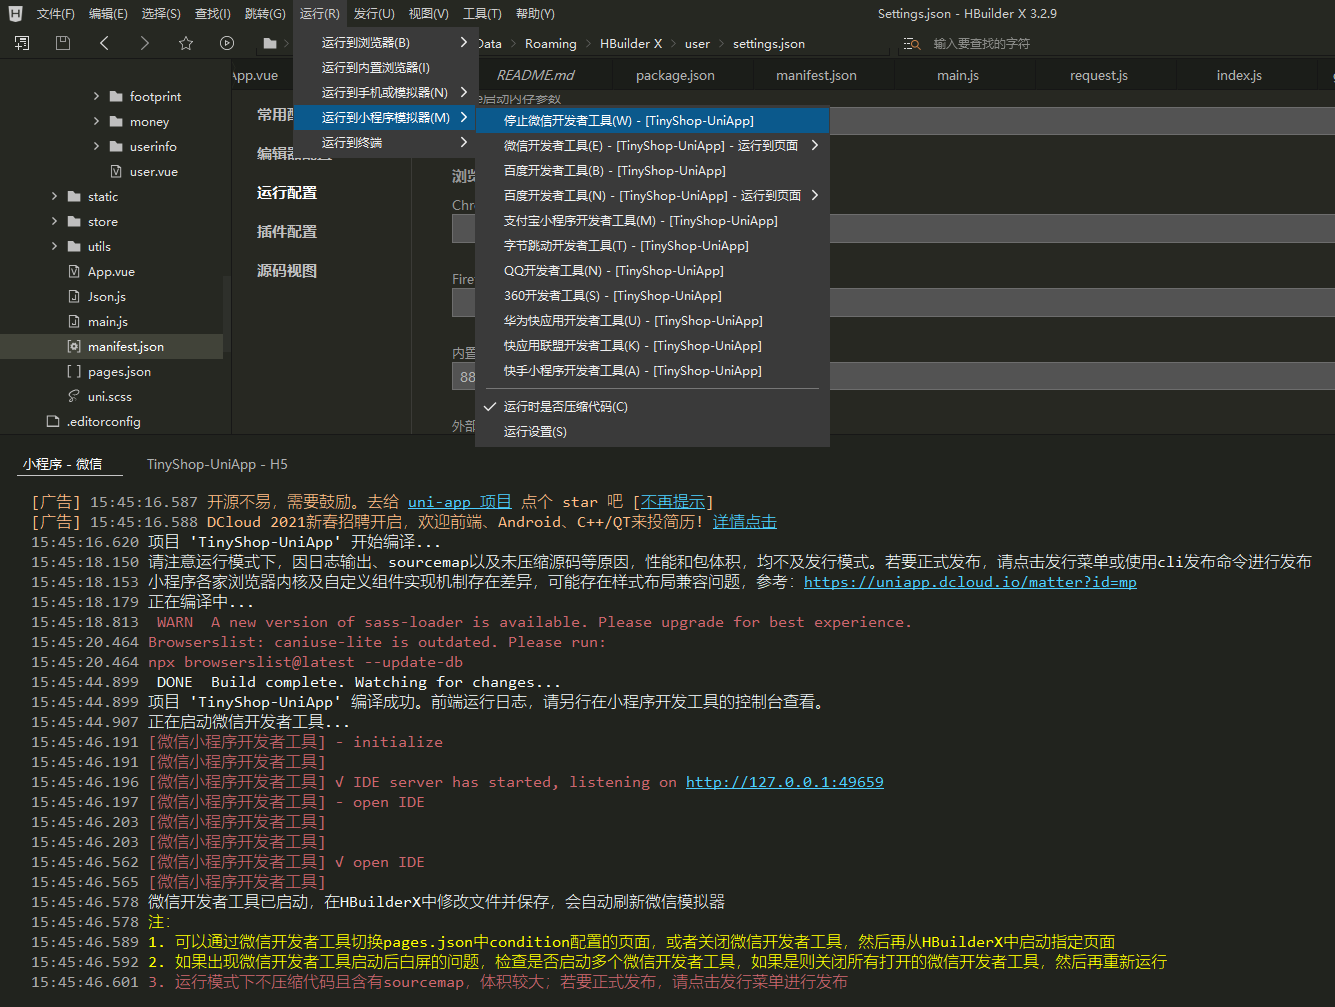
Task: Save file using floppy disk icon
Action: (x=63, y=43)
